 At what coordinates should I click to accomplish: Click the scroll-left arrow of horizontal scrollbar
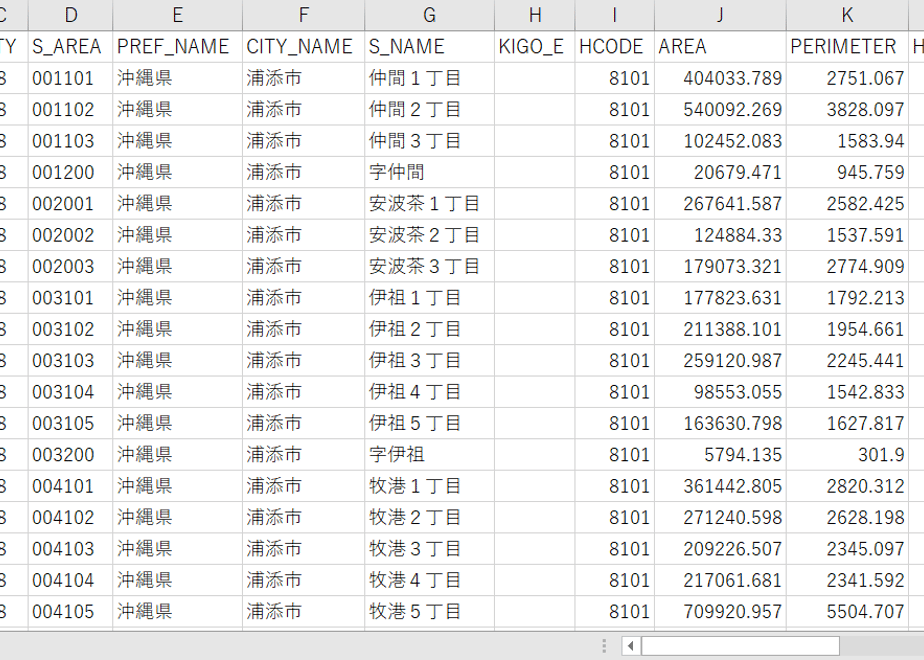631,646
